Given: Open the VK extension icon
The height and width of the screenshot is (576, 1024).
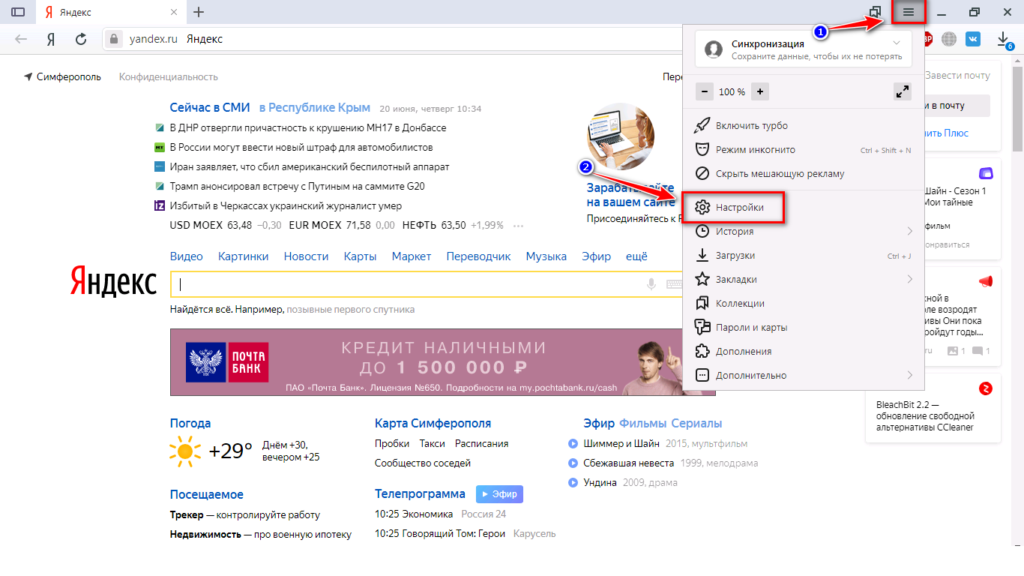Looking at the screenshot, I should click(973, 39).
